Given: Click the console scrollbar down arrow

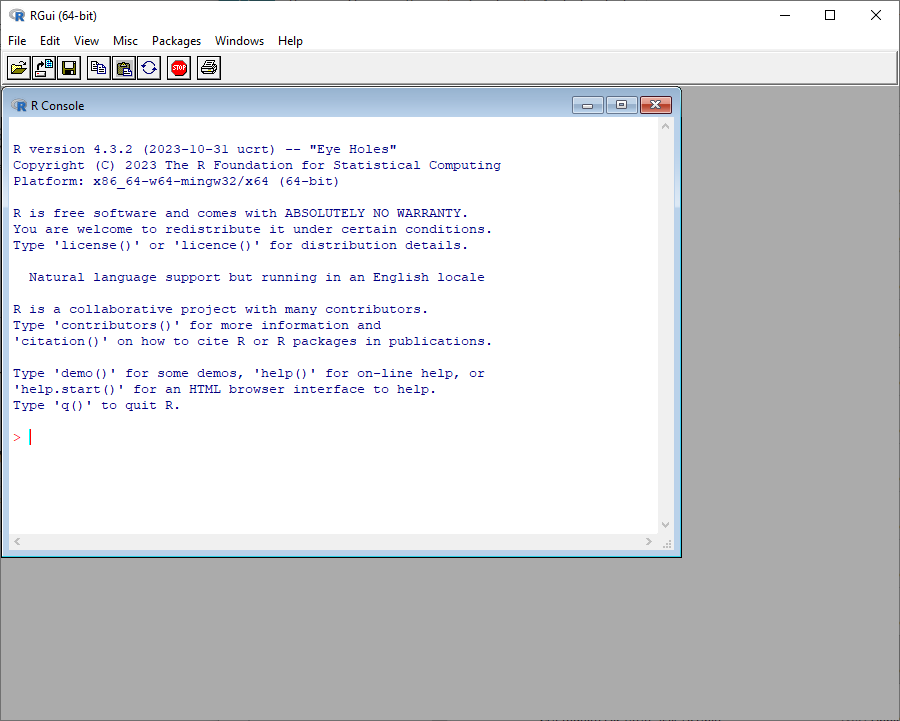Looking at the screenshot, I should tap(665, 525).
